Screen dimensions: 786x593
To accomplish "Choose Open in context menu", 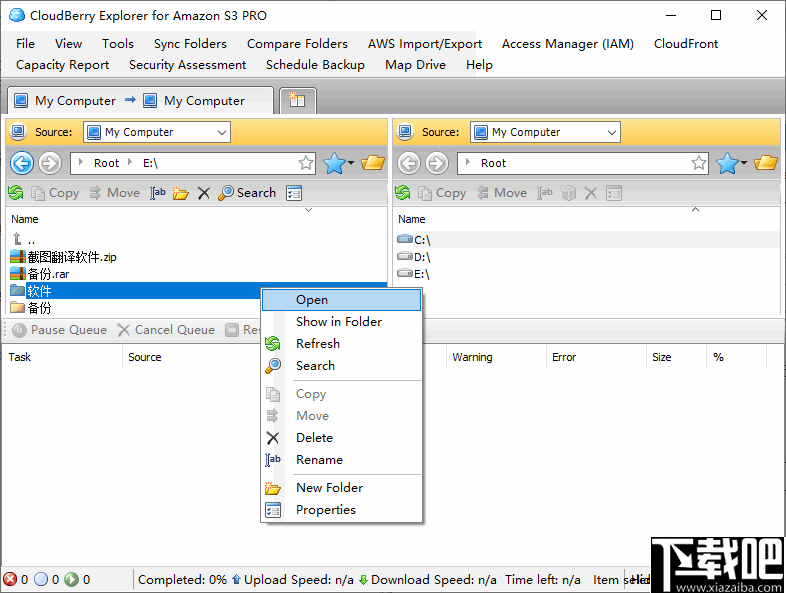I will 341,300.
